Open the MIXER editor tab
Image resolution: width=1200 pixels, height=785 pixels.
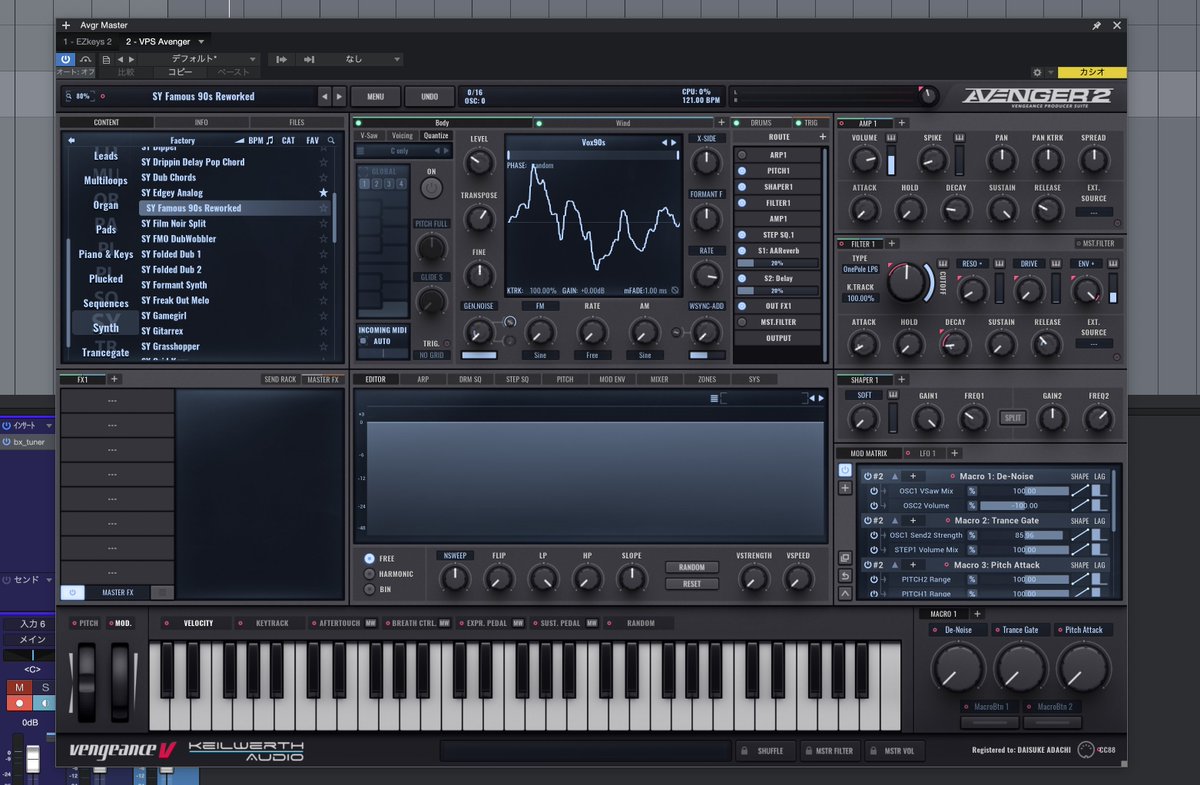click(x=659, y=379)
